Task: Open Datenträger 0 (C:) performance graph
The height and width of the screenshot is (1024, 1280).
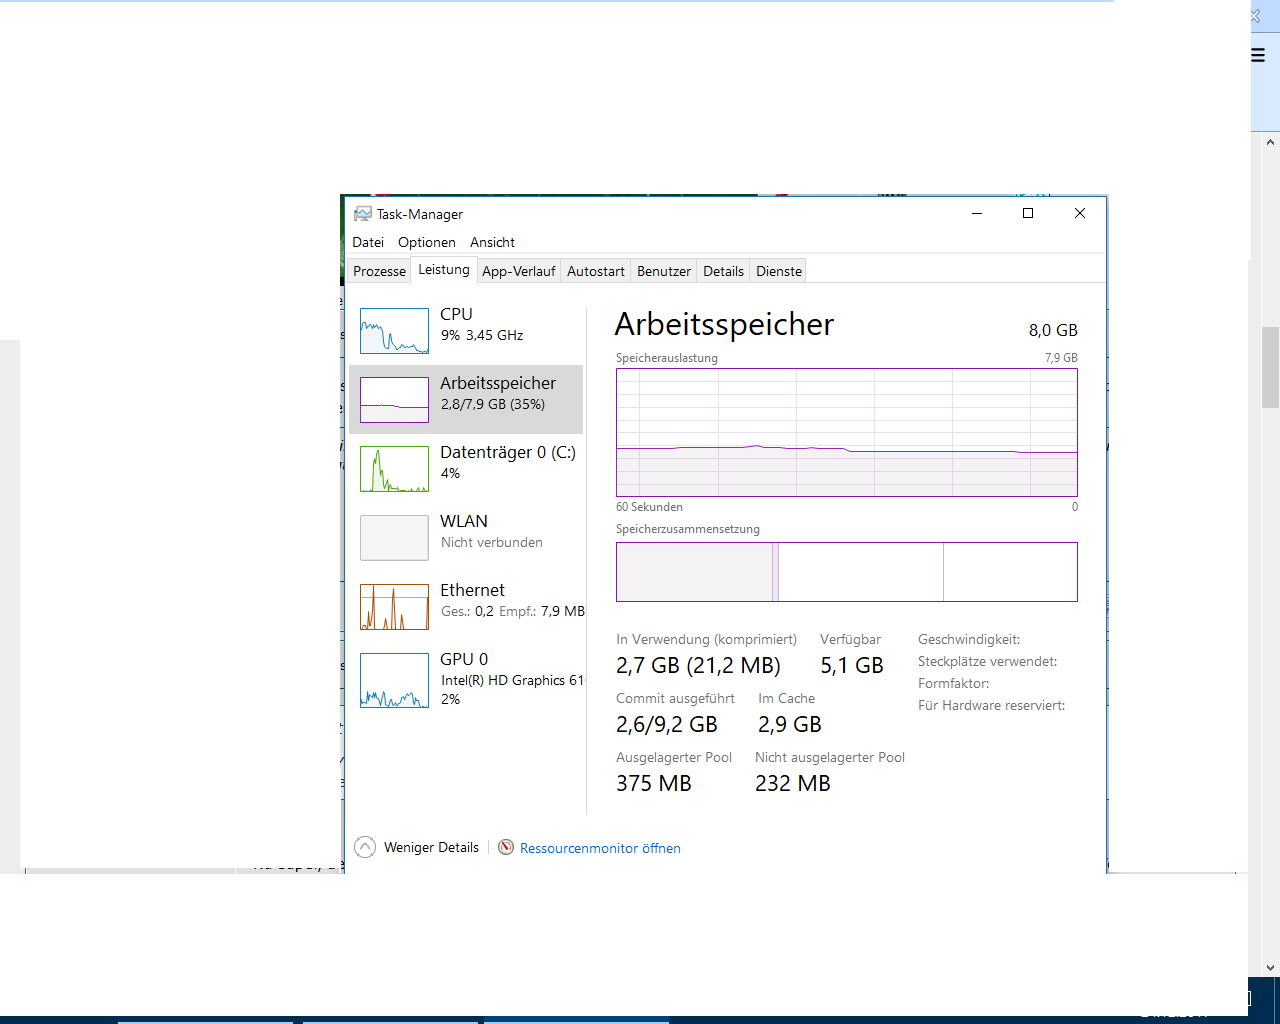Action: click(394, 469)
